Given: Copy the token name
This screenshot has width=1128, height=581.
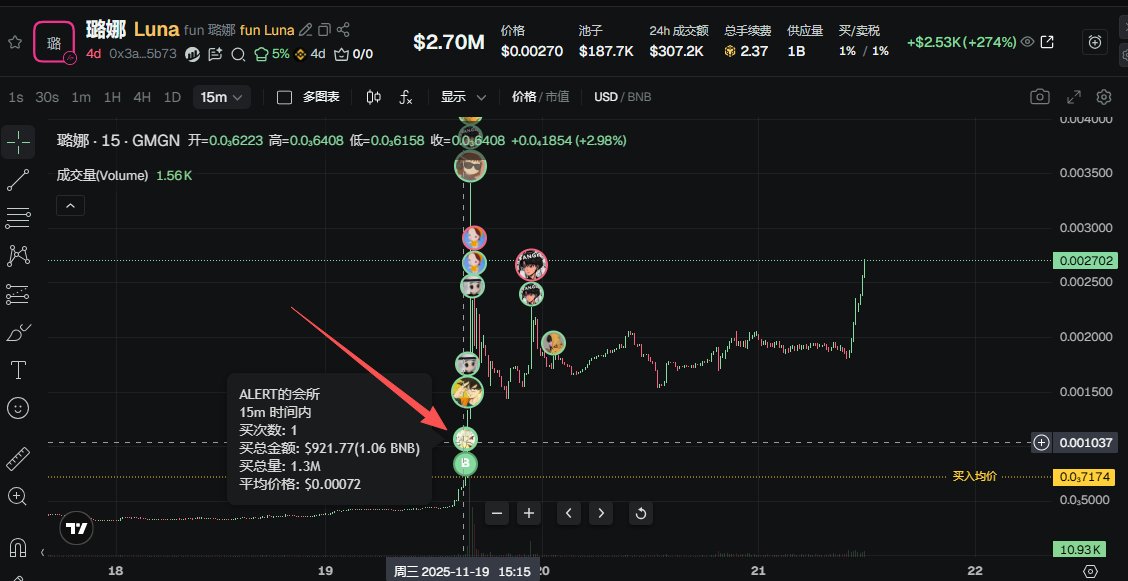Looking at the screenshot, I should [324, 29].
